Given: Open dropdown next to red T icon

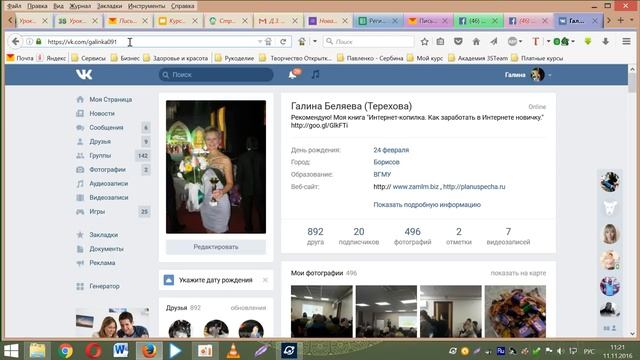Looking at the screenshot, I should (548, 42).
